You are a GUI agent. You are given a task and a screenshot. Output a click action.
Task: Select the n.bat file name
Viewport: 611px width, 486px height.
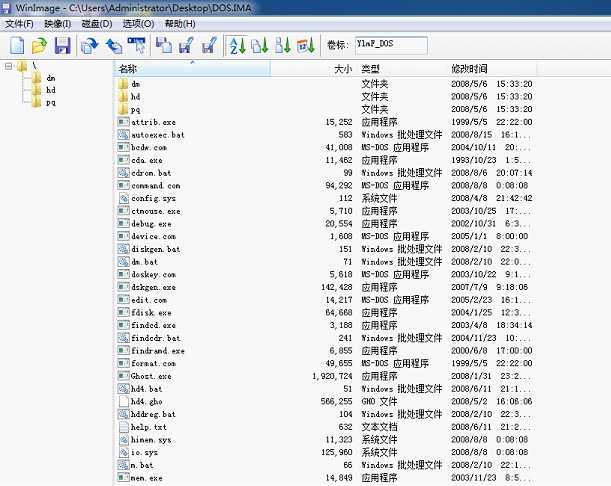point(142,465)
